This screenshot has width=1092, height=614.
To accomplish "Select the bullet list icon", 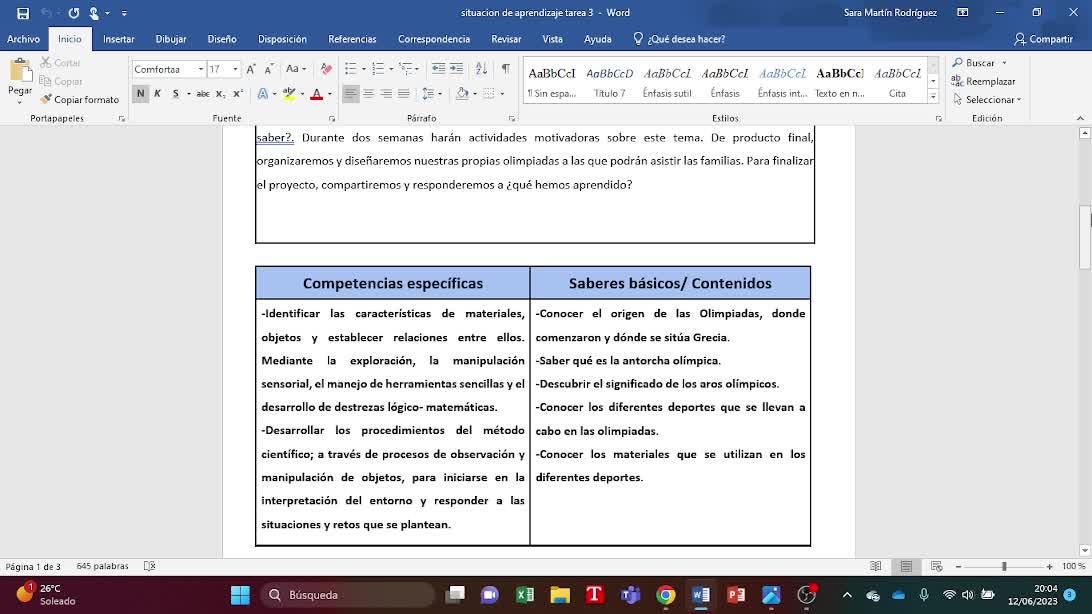I will [x=350, y=69].
